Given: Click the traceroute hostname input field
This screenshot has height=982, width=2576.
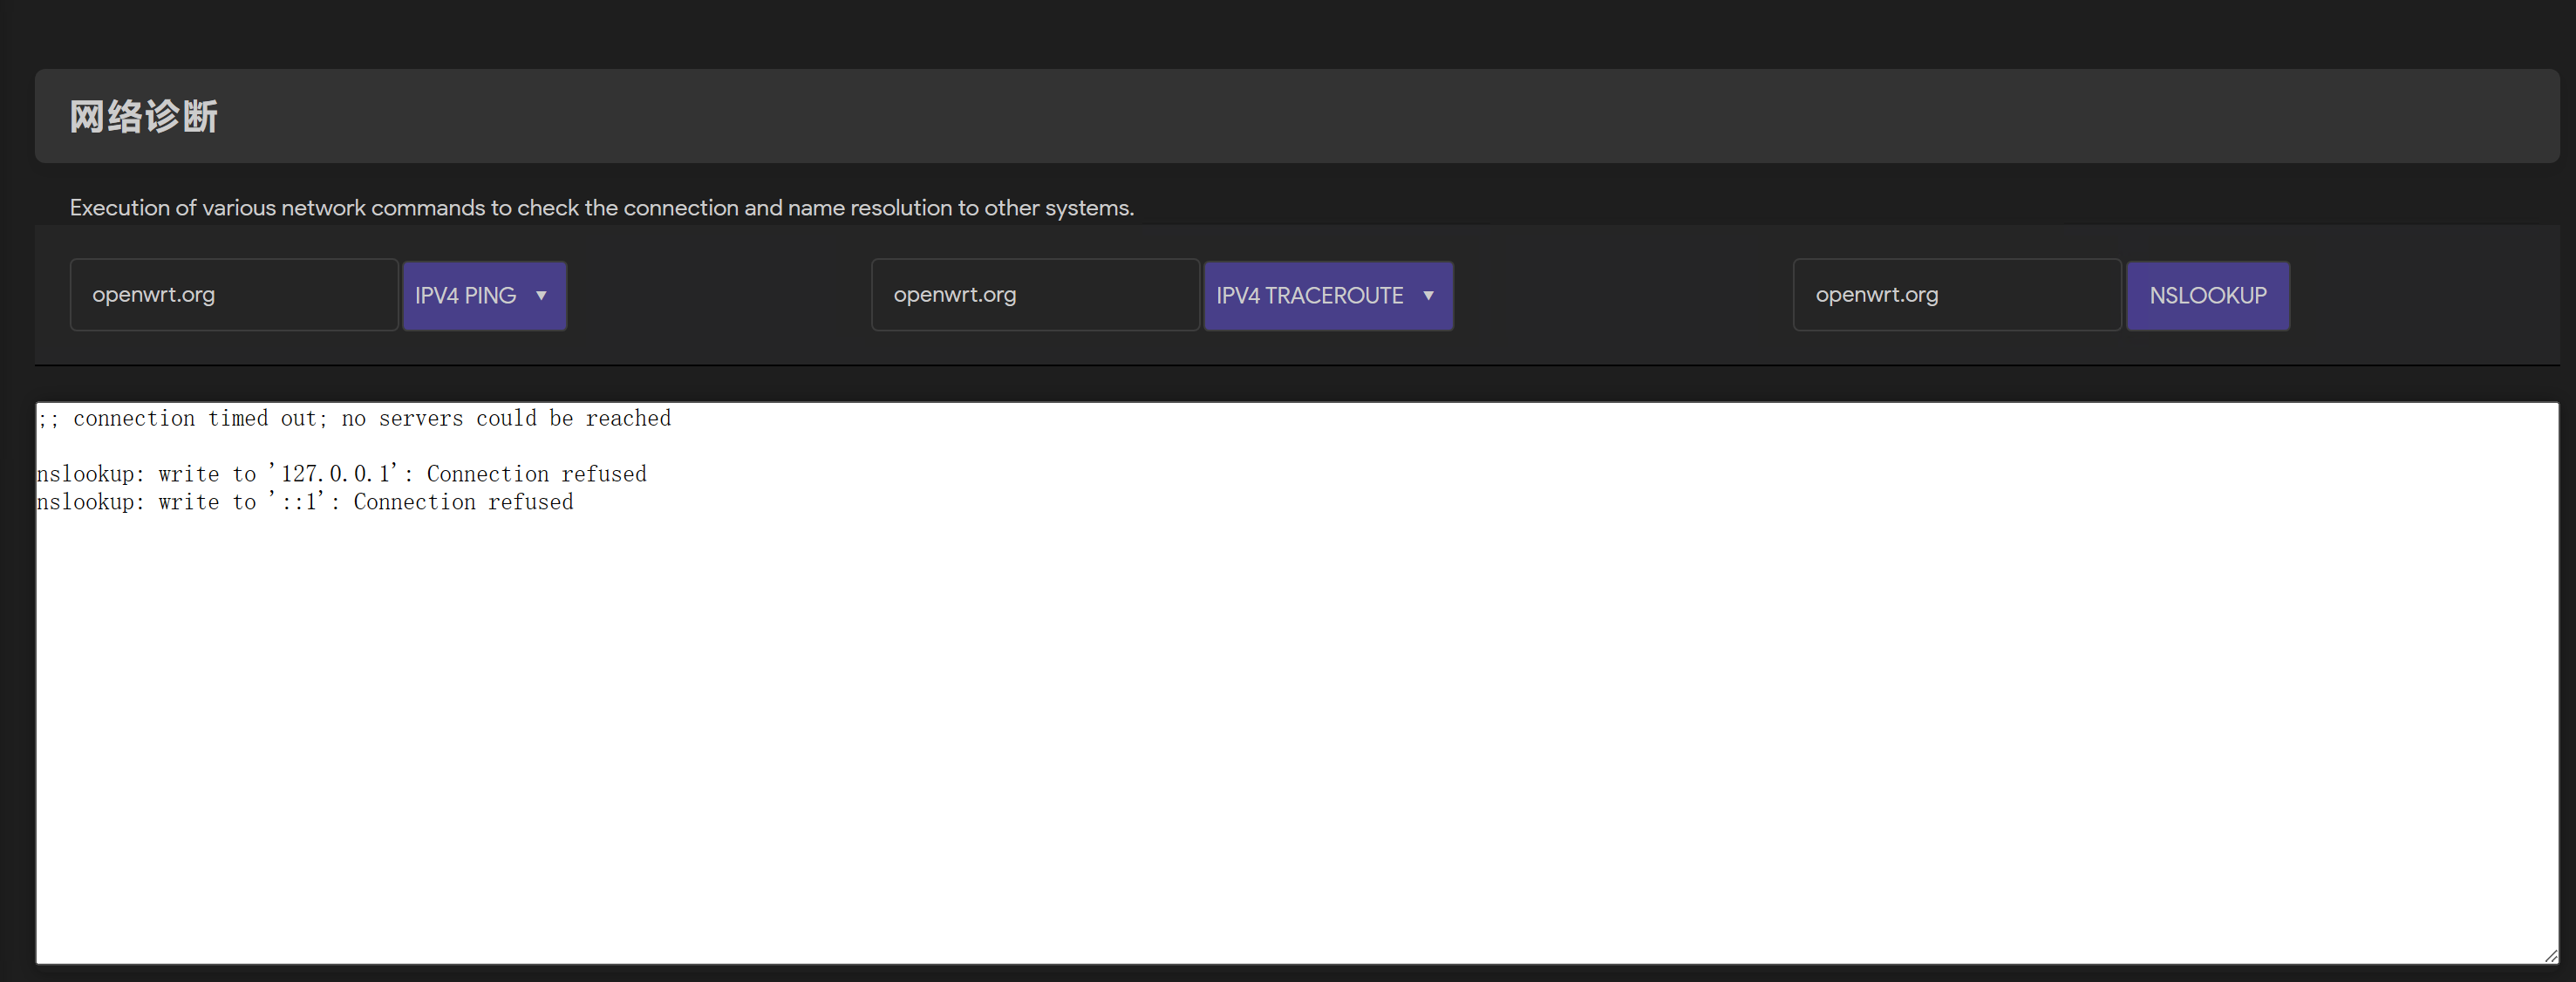Looking at the screenshot, I should [x=1035, y=295].
